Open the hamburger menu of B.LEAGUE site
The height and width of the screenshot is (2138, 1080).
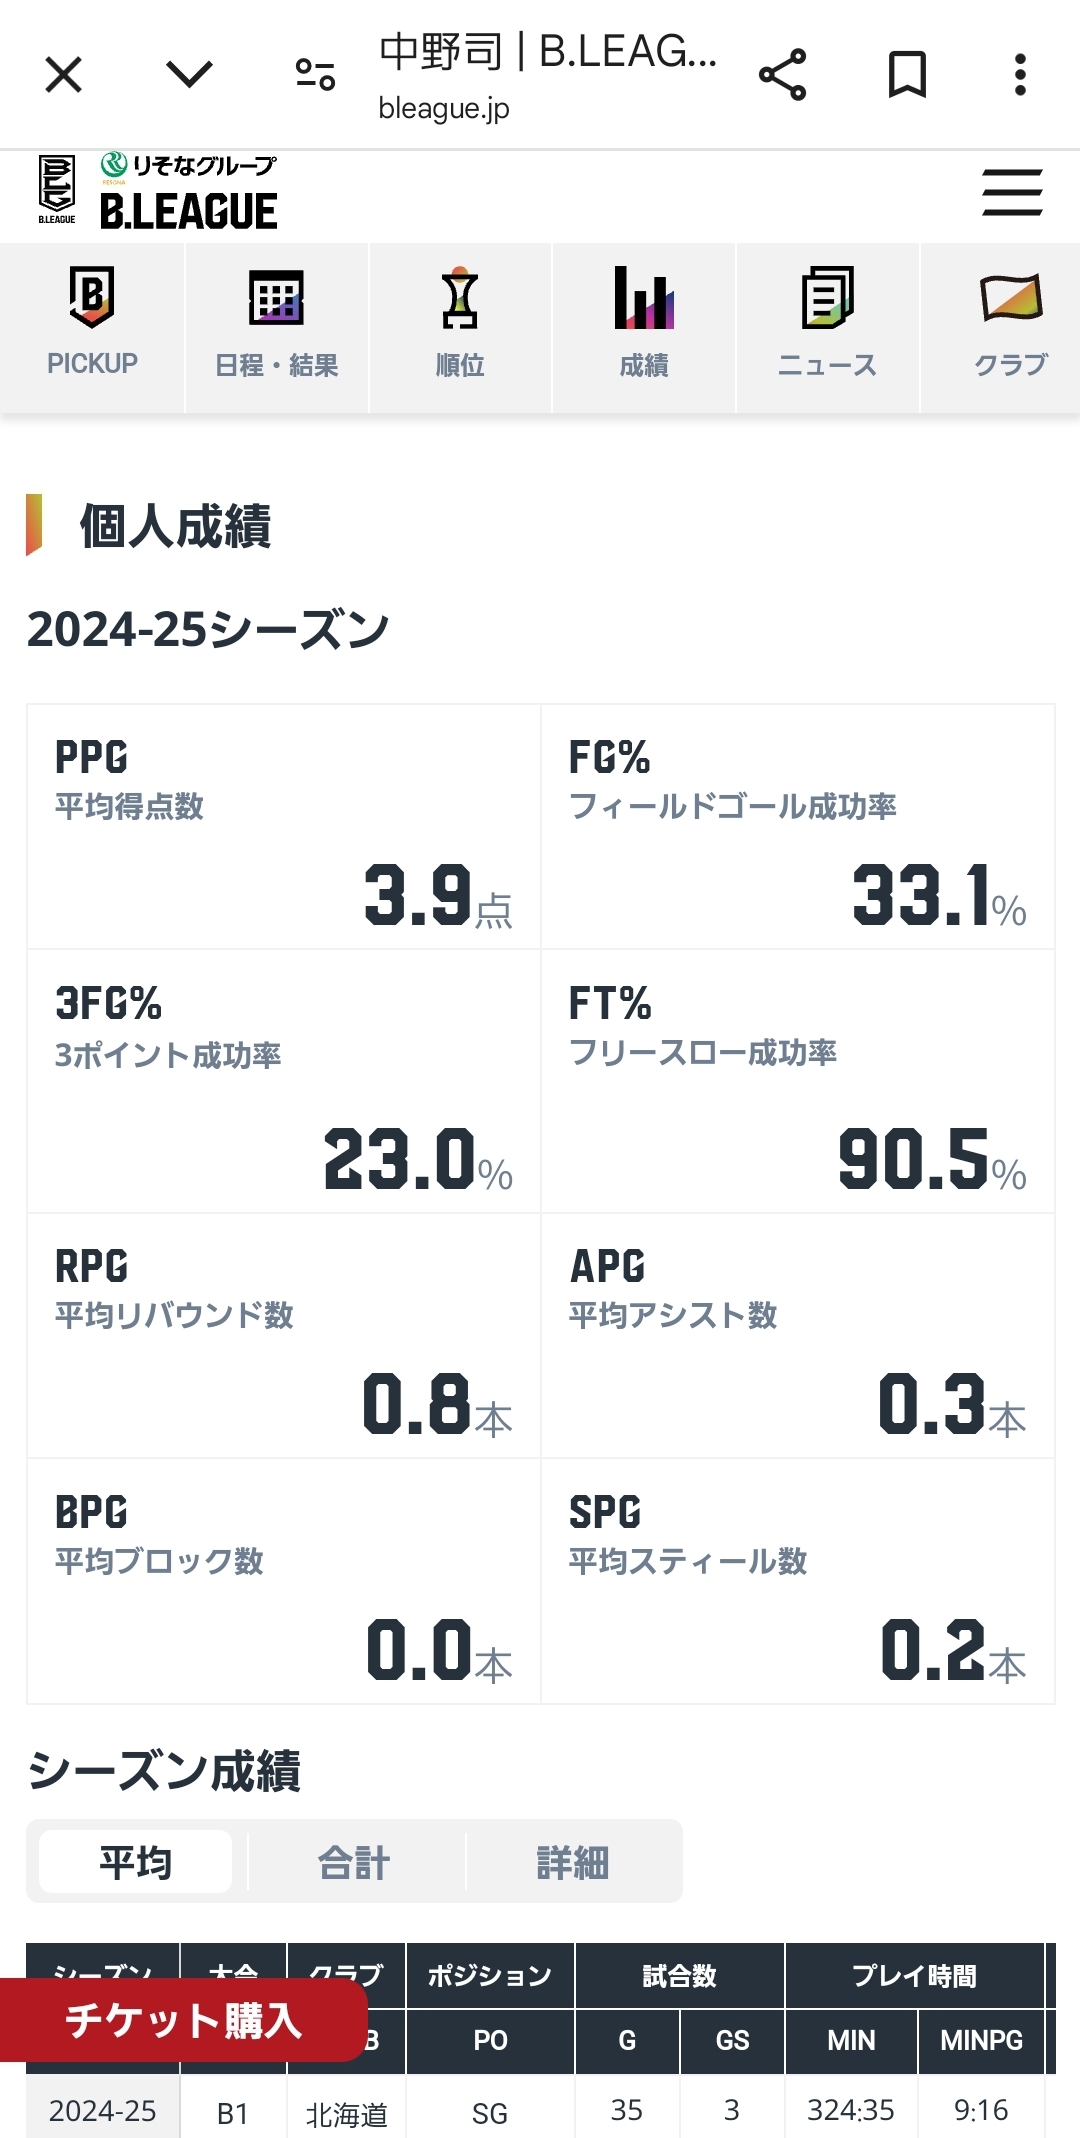tap(1012, 192)
